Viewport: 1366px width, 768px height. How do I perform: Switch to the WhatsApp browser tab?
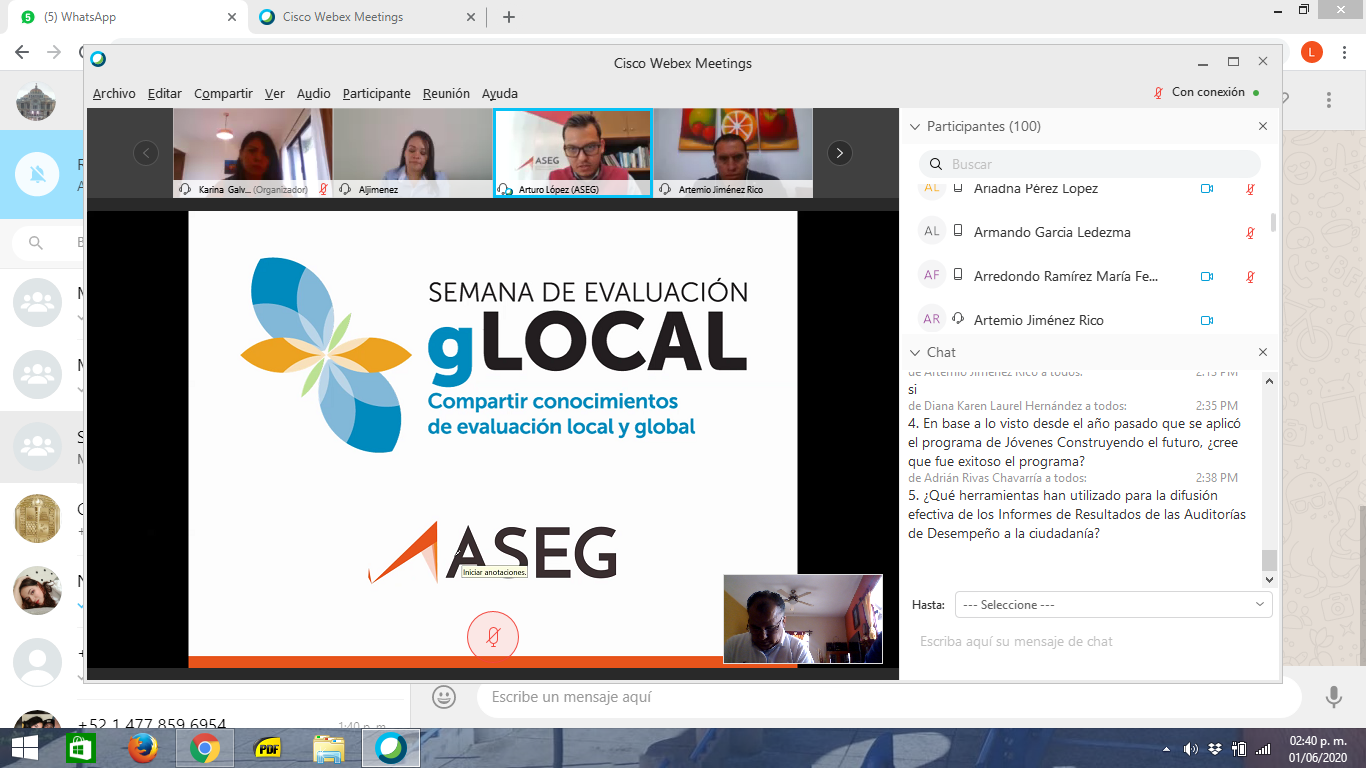128,17
